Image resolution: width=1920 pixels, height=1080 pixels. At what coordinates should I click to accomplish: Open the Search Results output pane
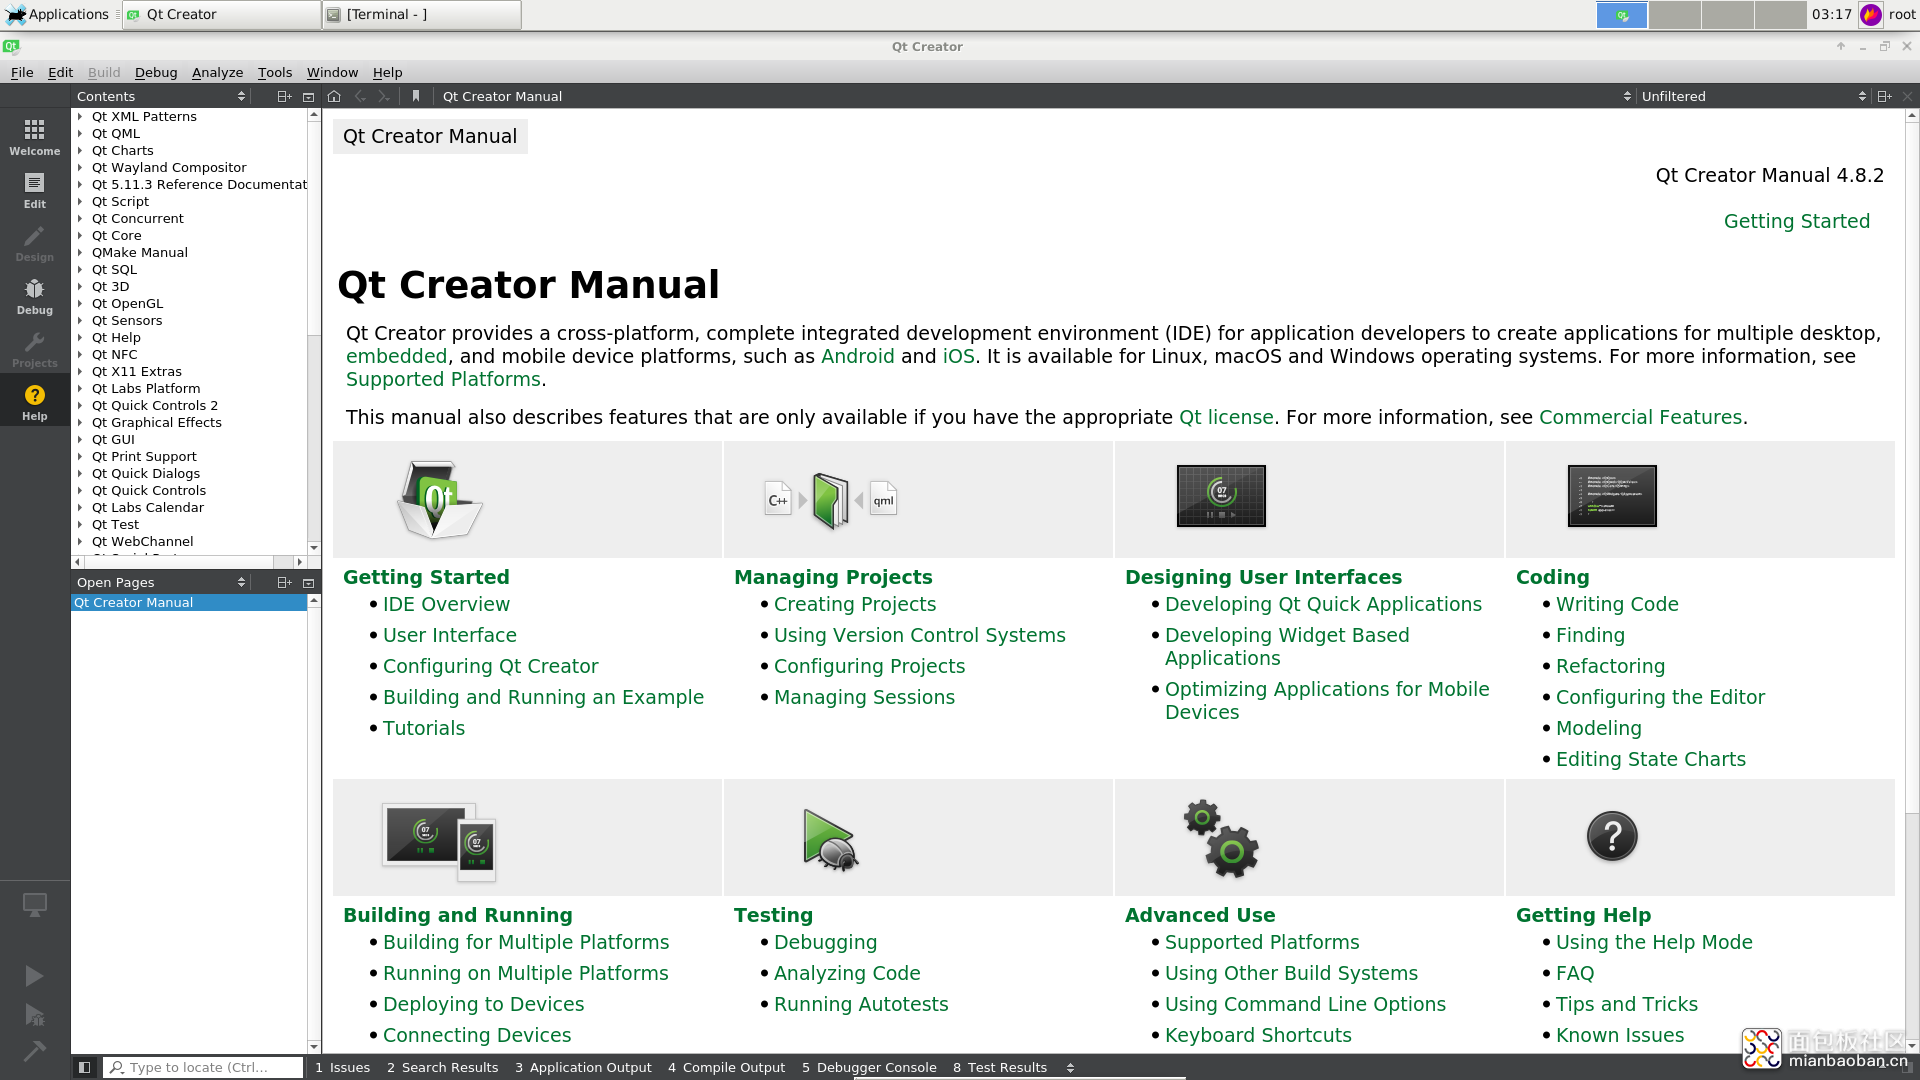pos(442,1067)
